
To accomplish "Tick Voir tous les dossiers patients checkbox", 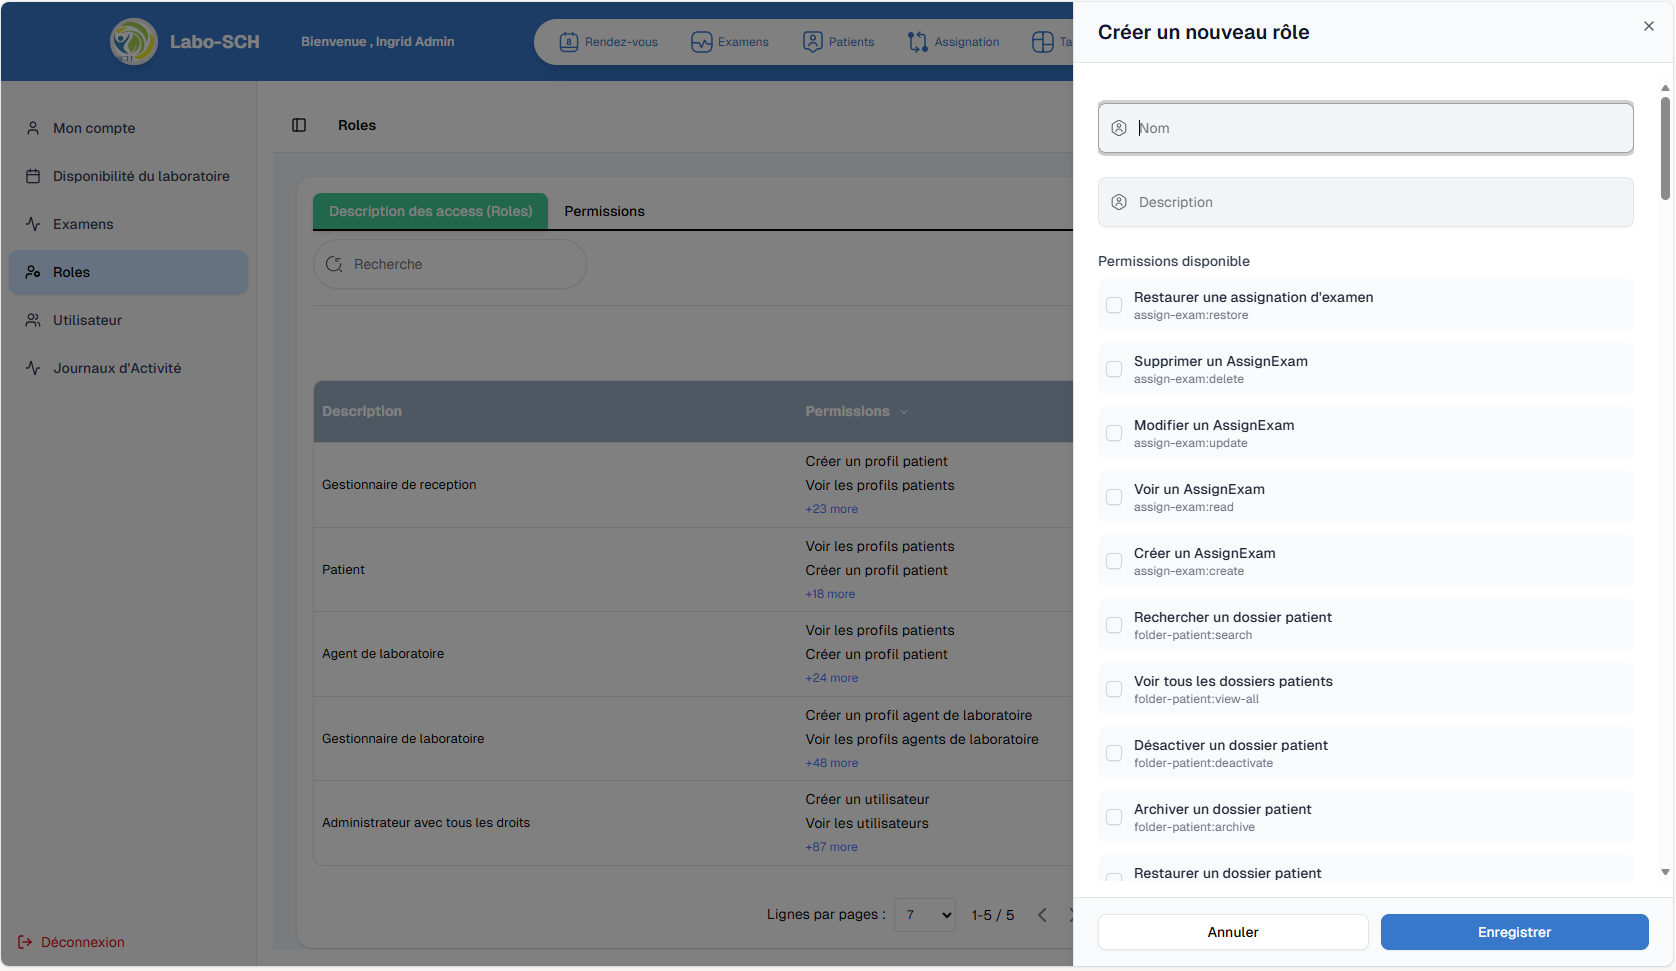I will point(1114,689).
